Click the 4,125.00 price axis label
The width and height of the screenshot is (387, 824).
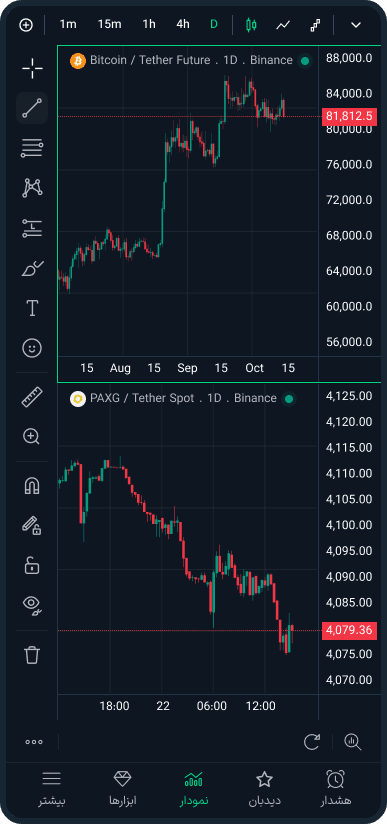tap(349, 396)
